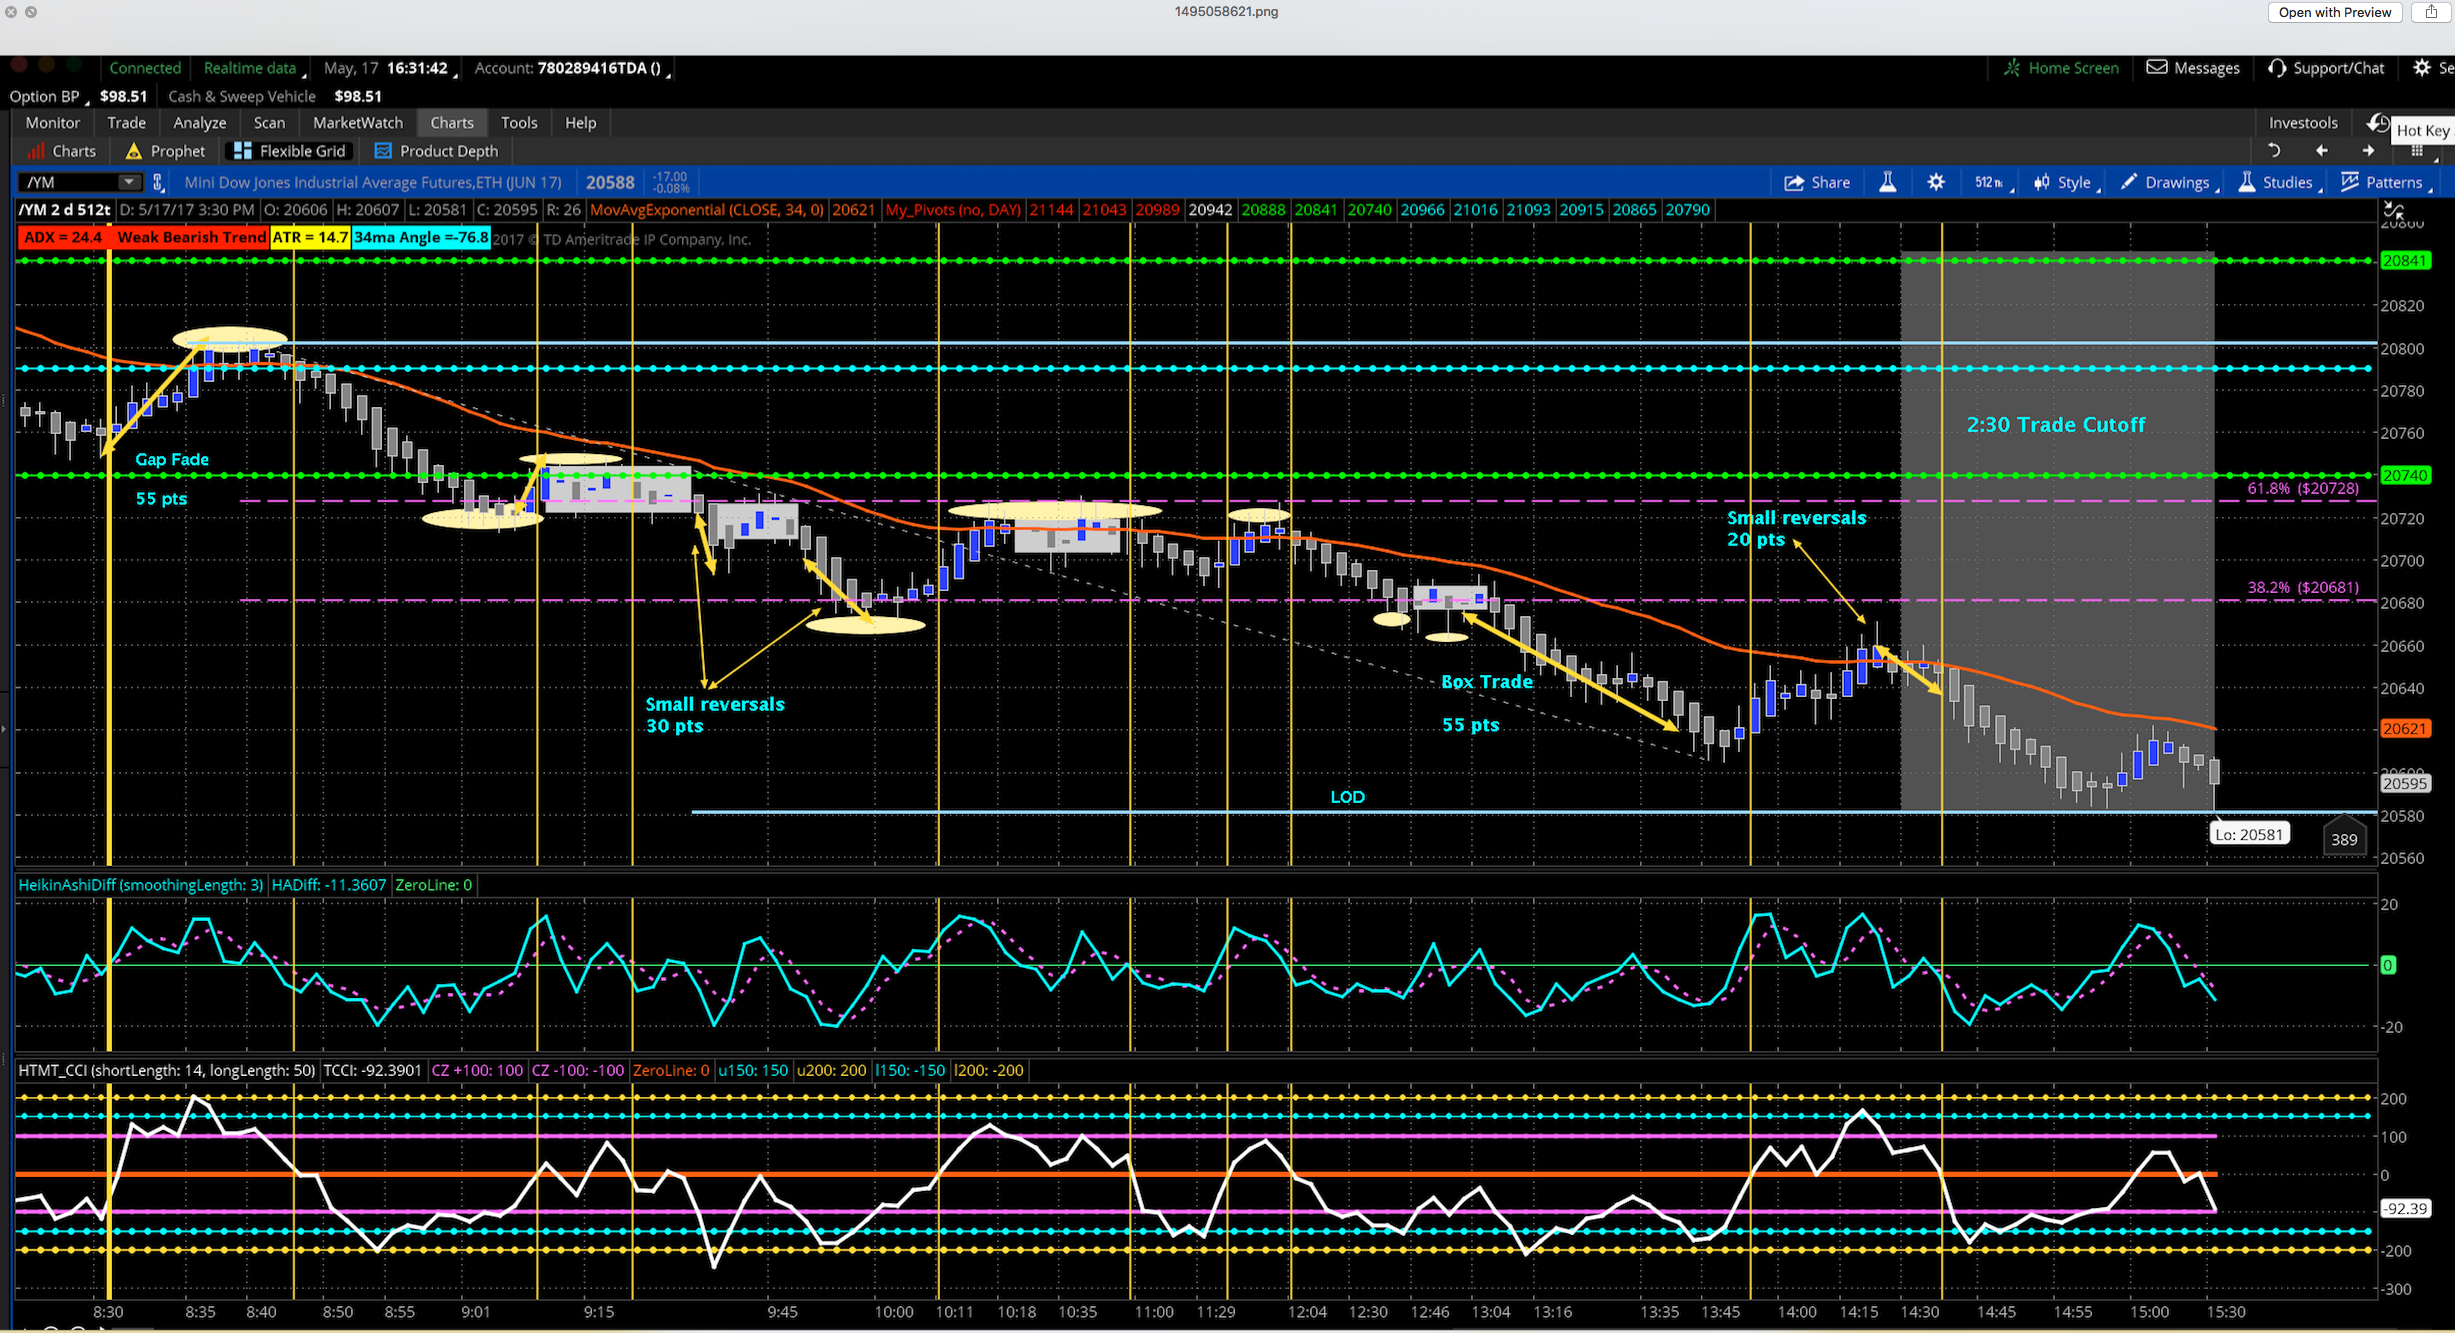Image resolution: width=2455 pixels, height=1333 pixels.
Task: Click the history clock icon near Investools
Action: 2377,123
